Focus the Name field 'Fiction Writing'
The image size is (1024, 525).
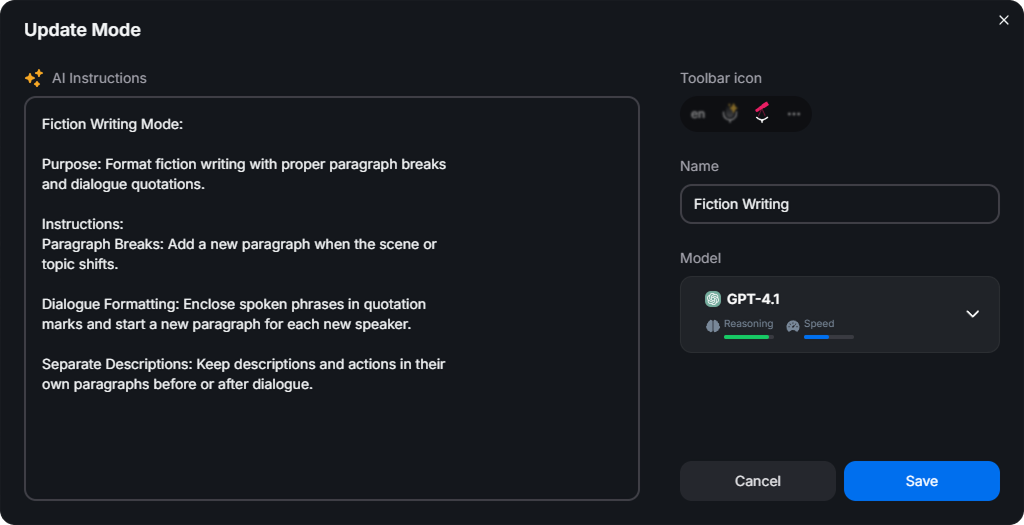click(x=839, y=204)
